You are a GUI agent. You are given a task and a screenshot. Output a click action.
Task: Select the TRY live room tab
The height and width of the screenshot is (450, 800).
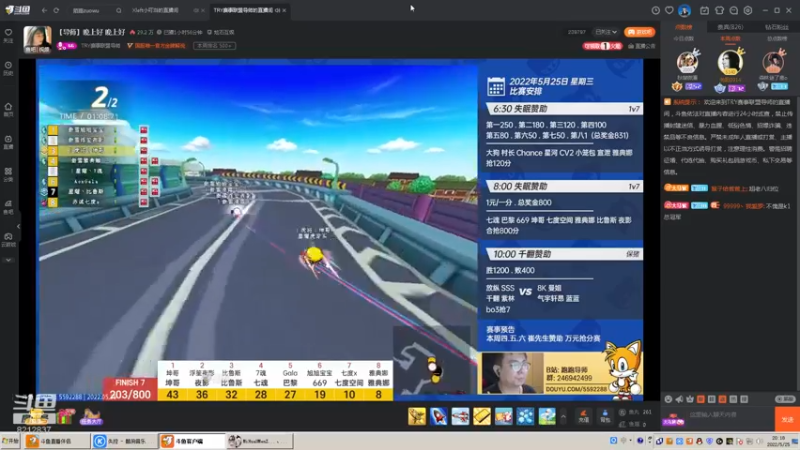pos(249,10)
